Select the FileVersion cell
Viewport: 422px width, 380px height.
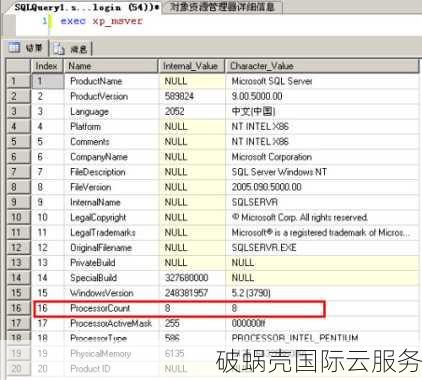tap(111, 187)
